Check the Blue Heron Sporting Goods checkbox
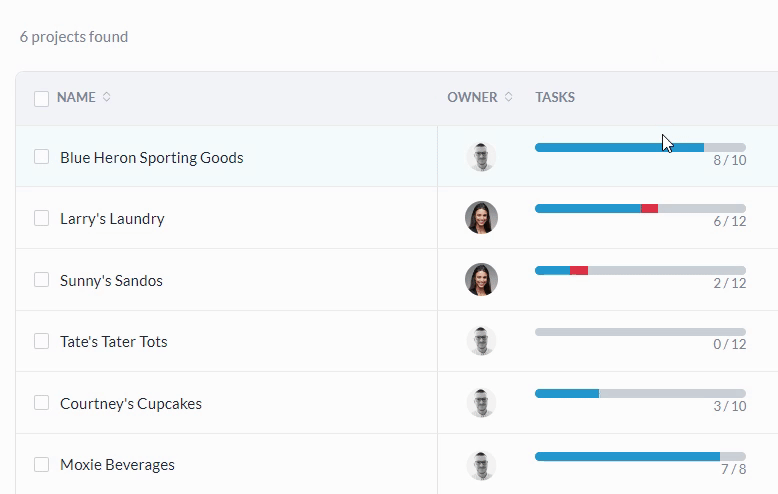This screenshot has width=778, height=494. pos(41,157)
